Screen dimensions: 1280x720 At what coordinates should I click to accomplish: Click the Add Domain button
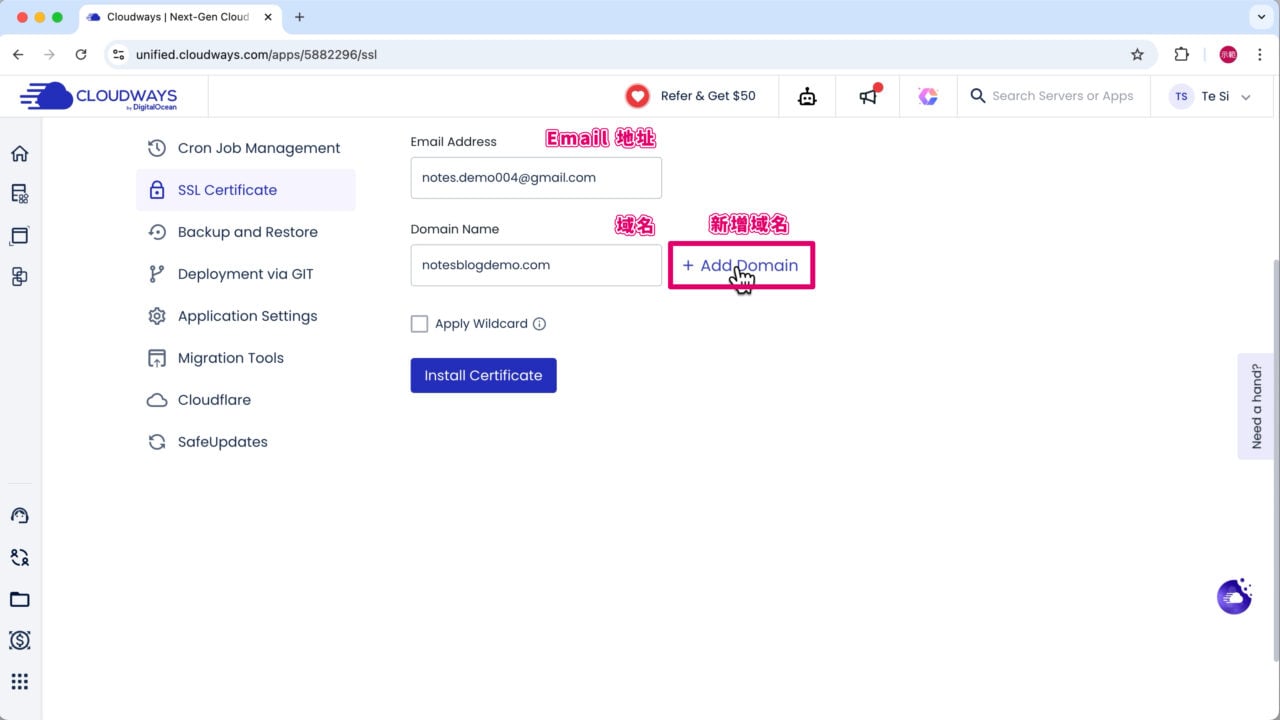(741, 266)
